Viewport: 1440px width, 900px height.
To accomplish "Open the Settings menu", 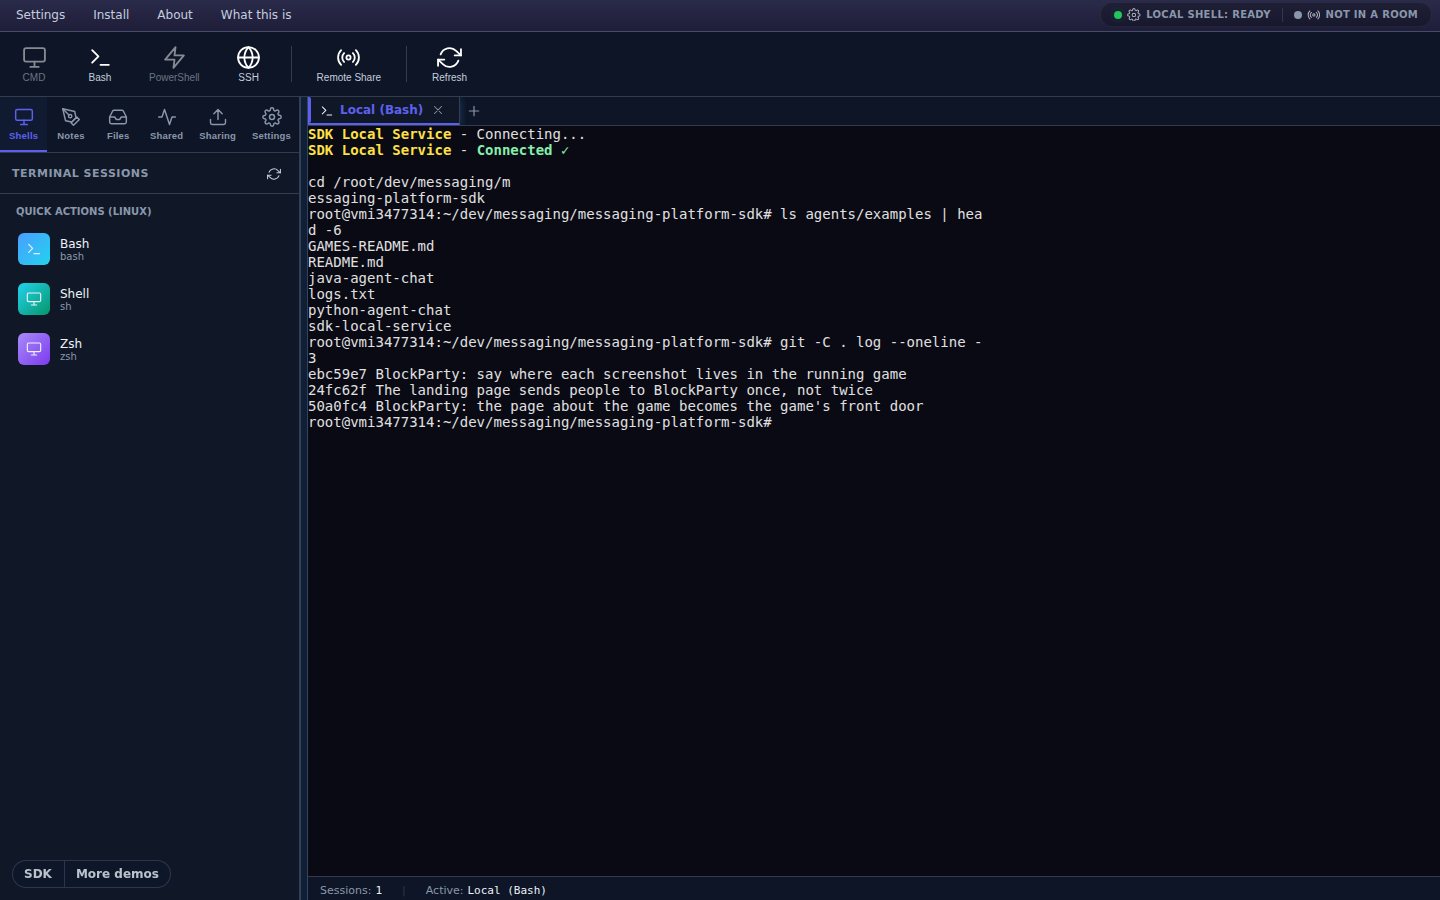I will click(40, 14).
